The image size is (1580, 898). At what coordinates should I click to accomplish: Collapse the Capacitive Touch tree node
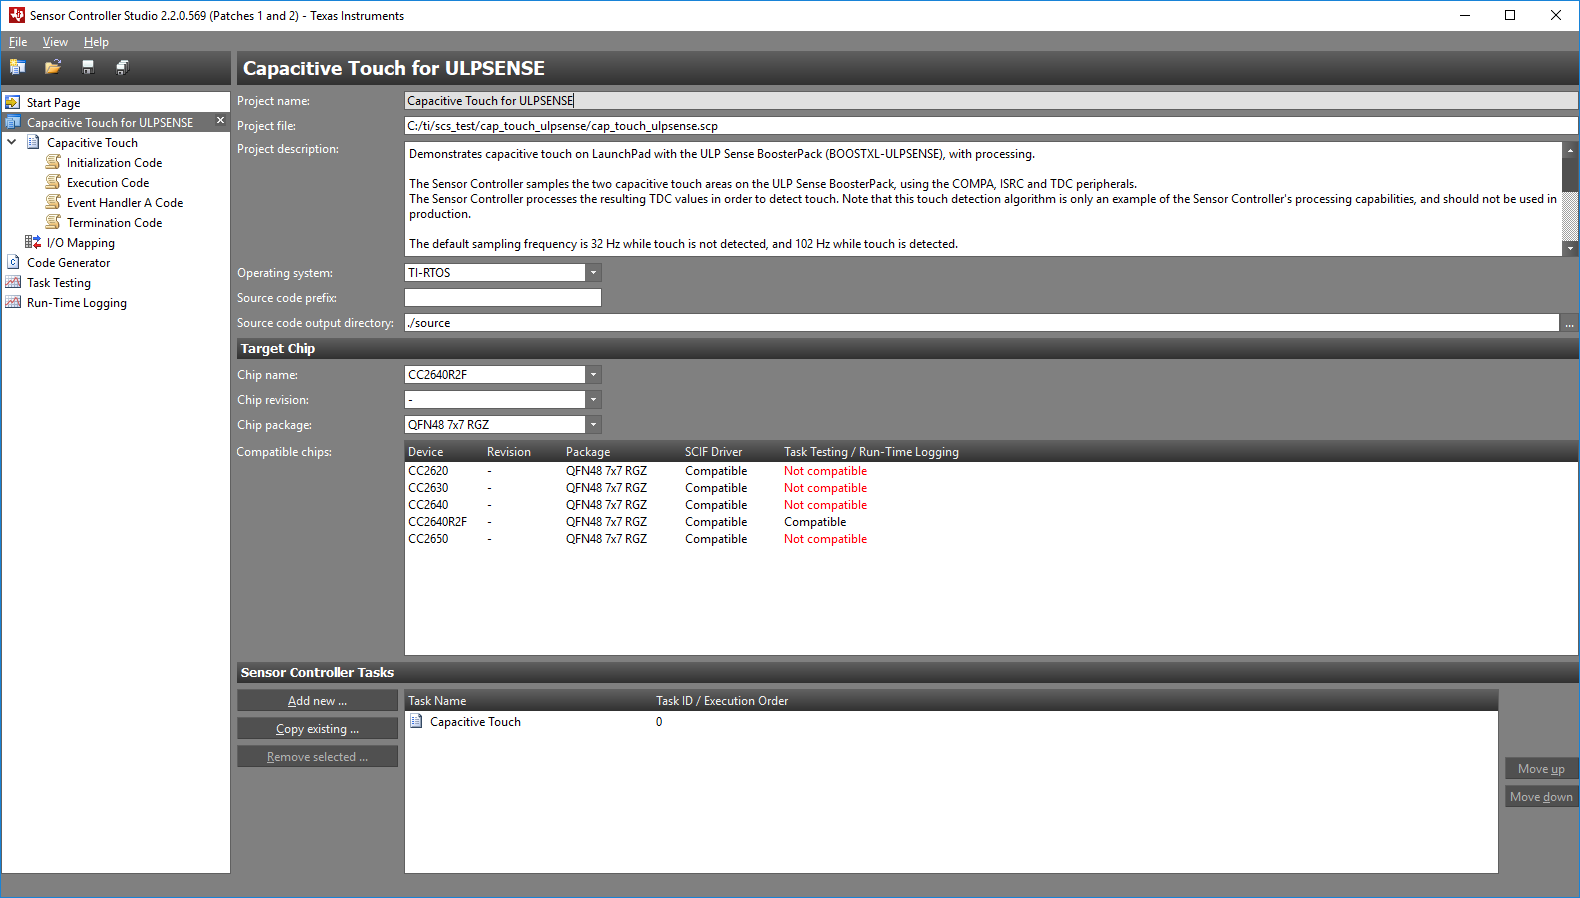tap(12, 143)
